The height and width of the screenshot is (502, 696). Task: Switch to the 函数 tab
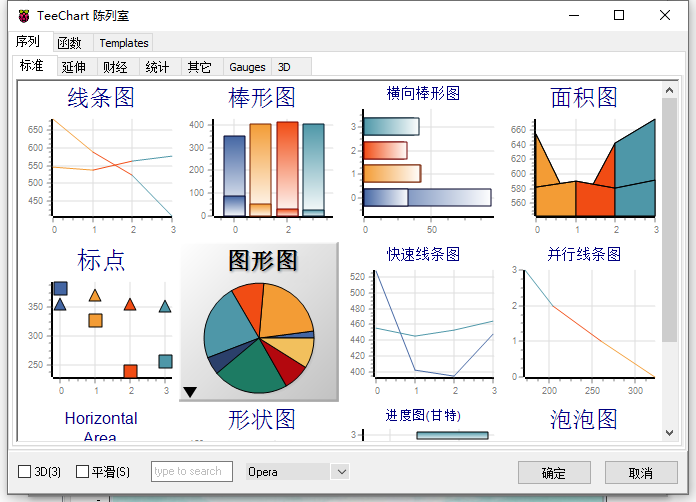pos(73,43)
